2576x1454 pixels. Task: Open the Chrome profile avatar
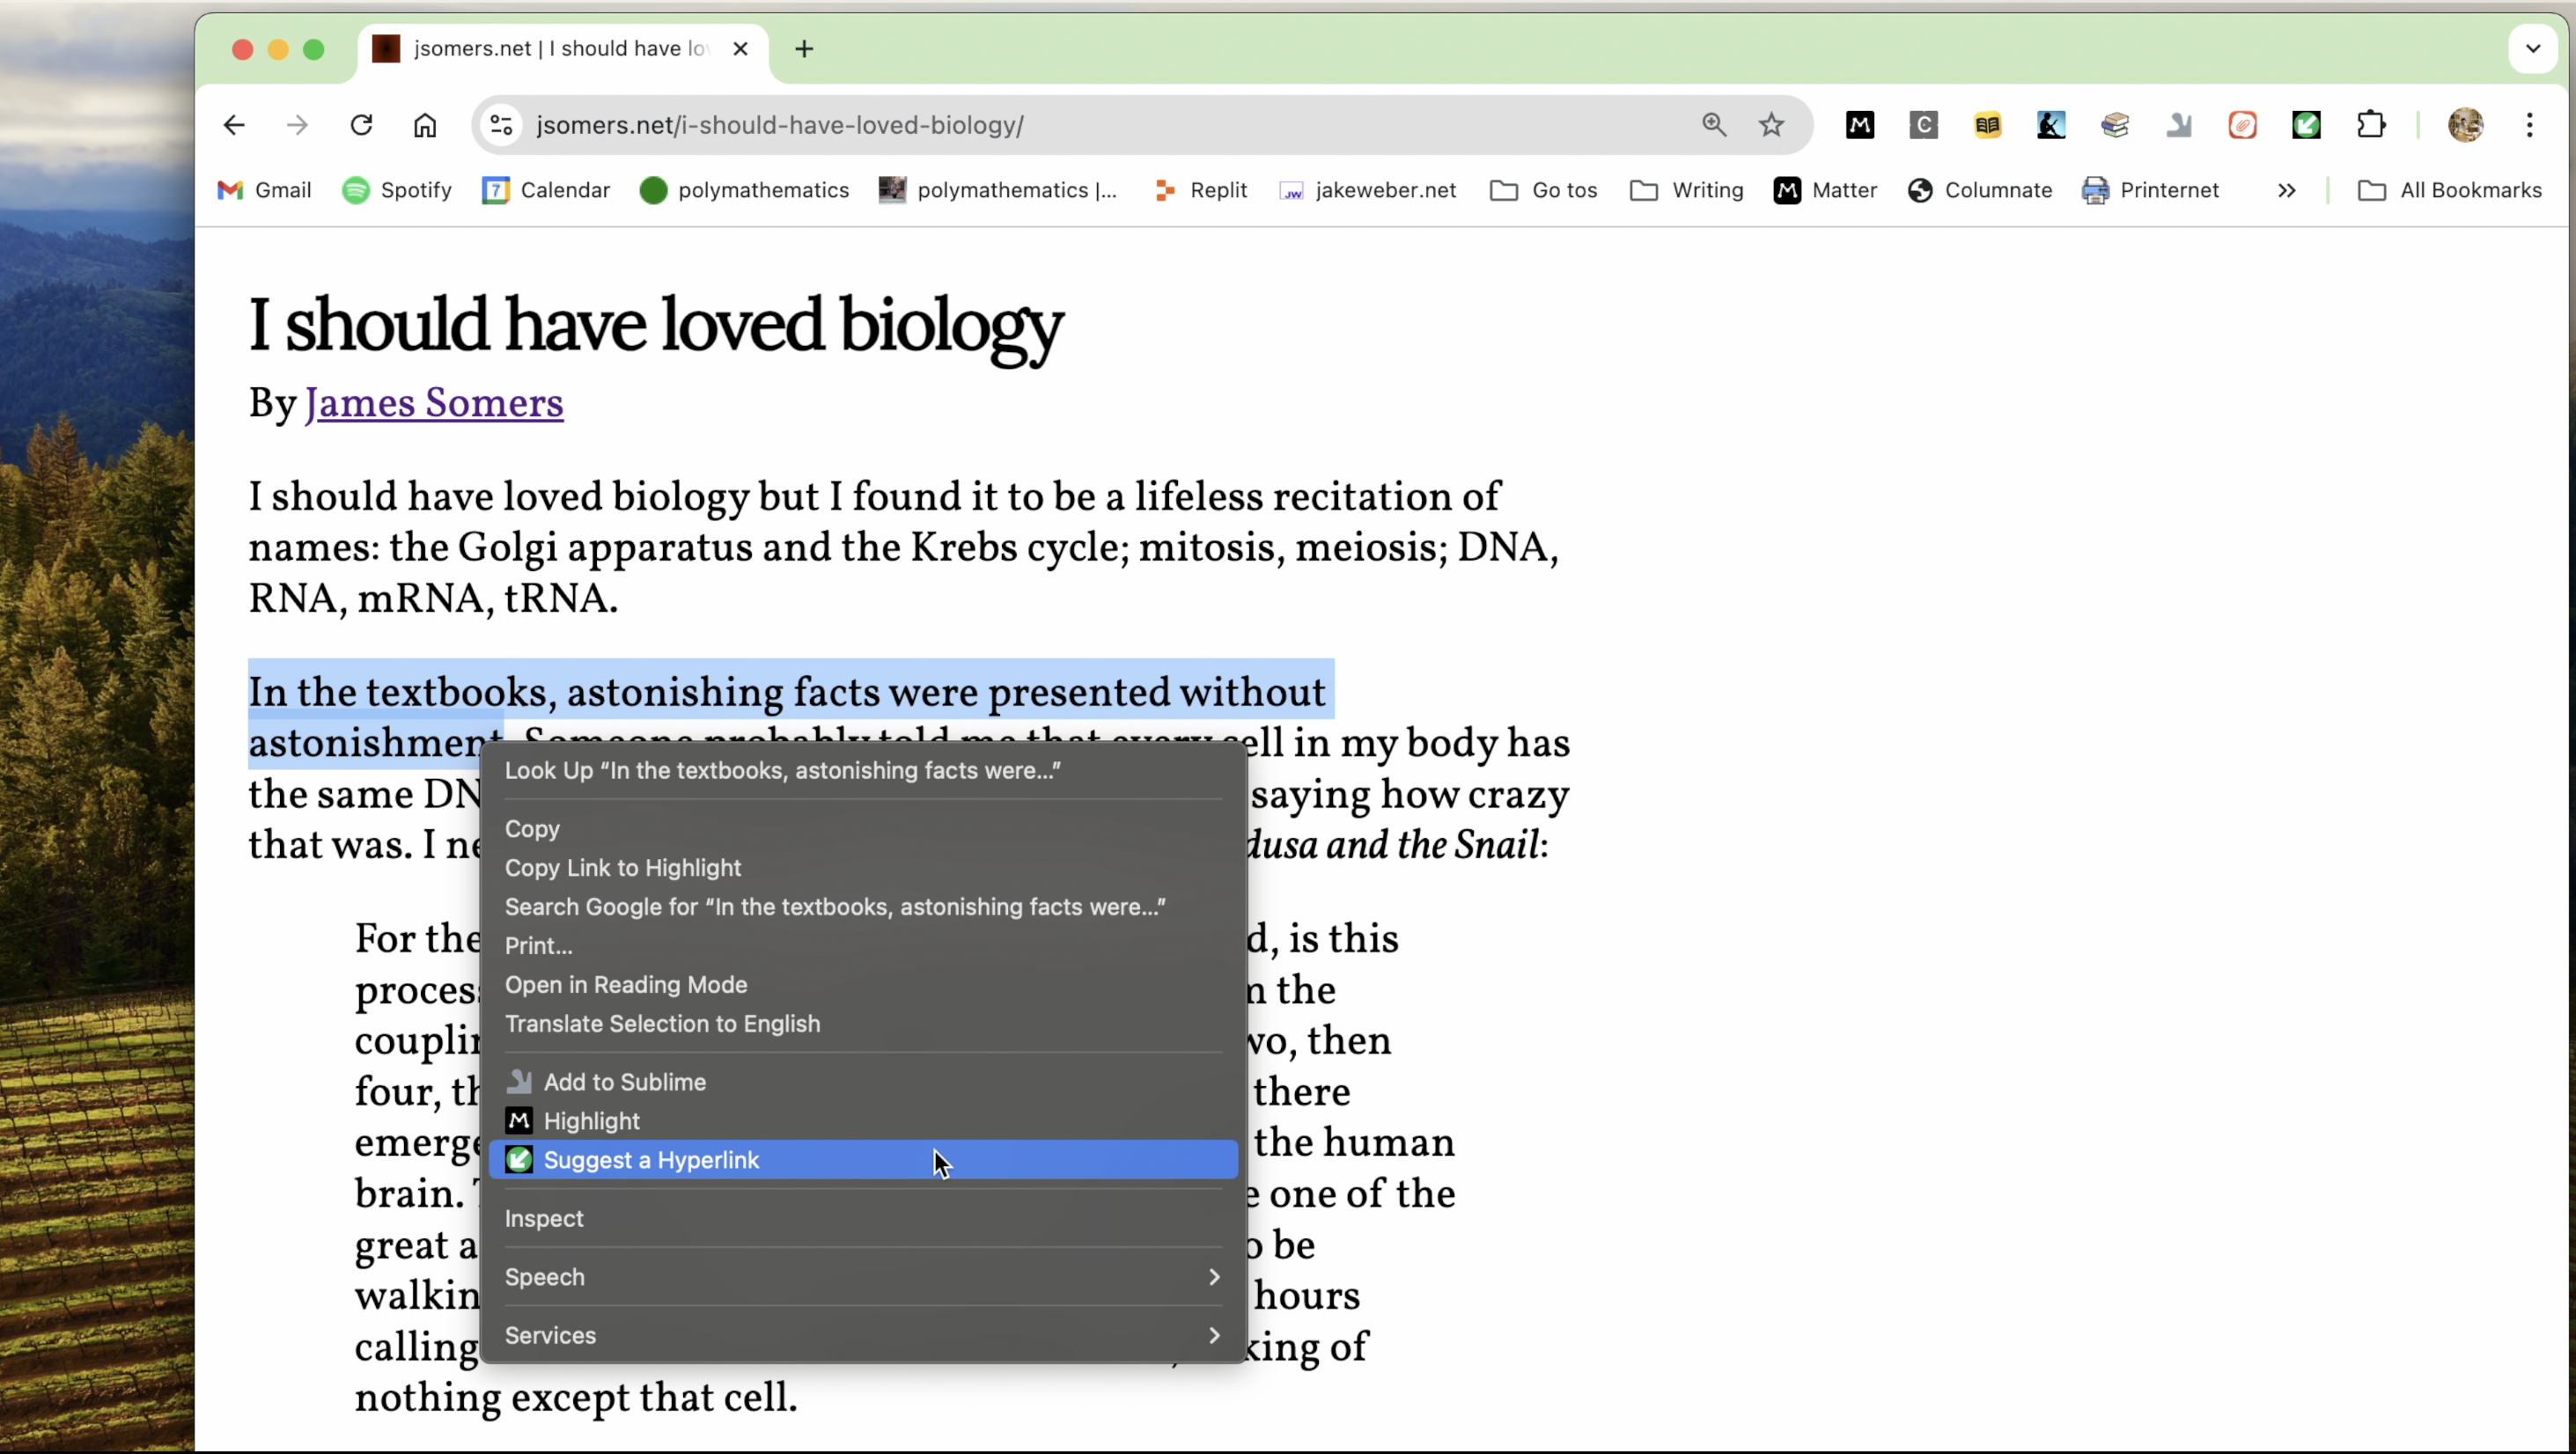pyautogui.click(x=2466, y=125)
